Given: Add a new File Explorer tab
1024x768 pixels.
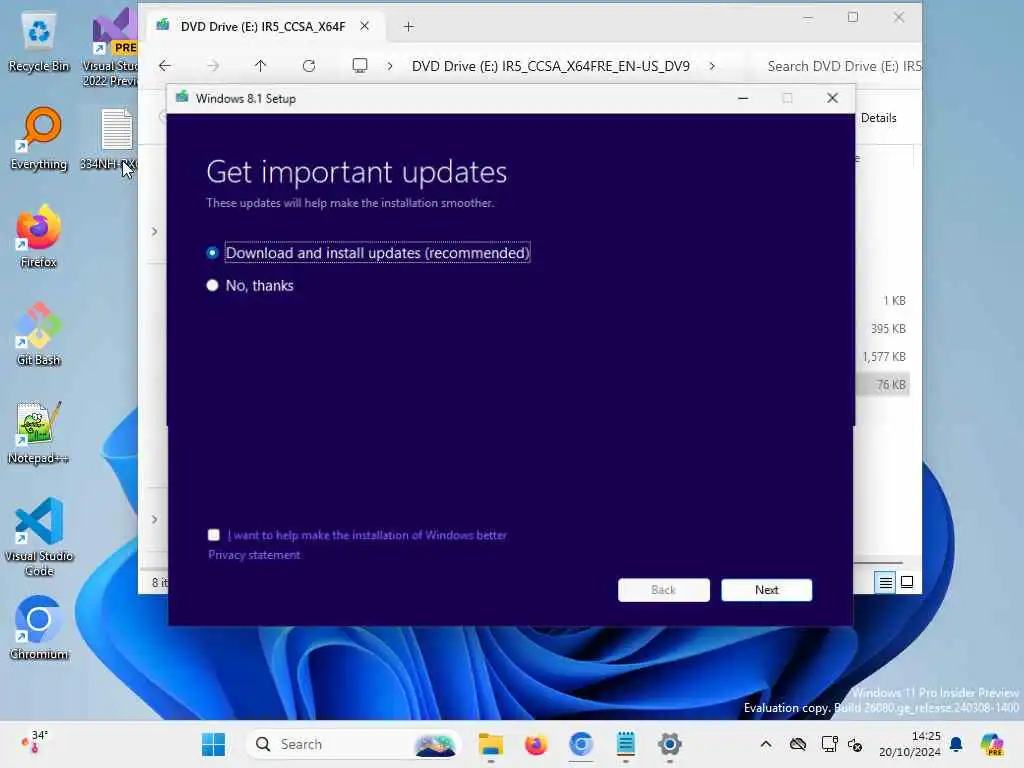Looking at the screenshot, I should click(409, 27).
